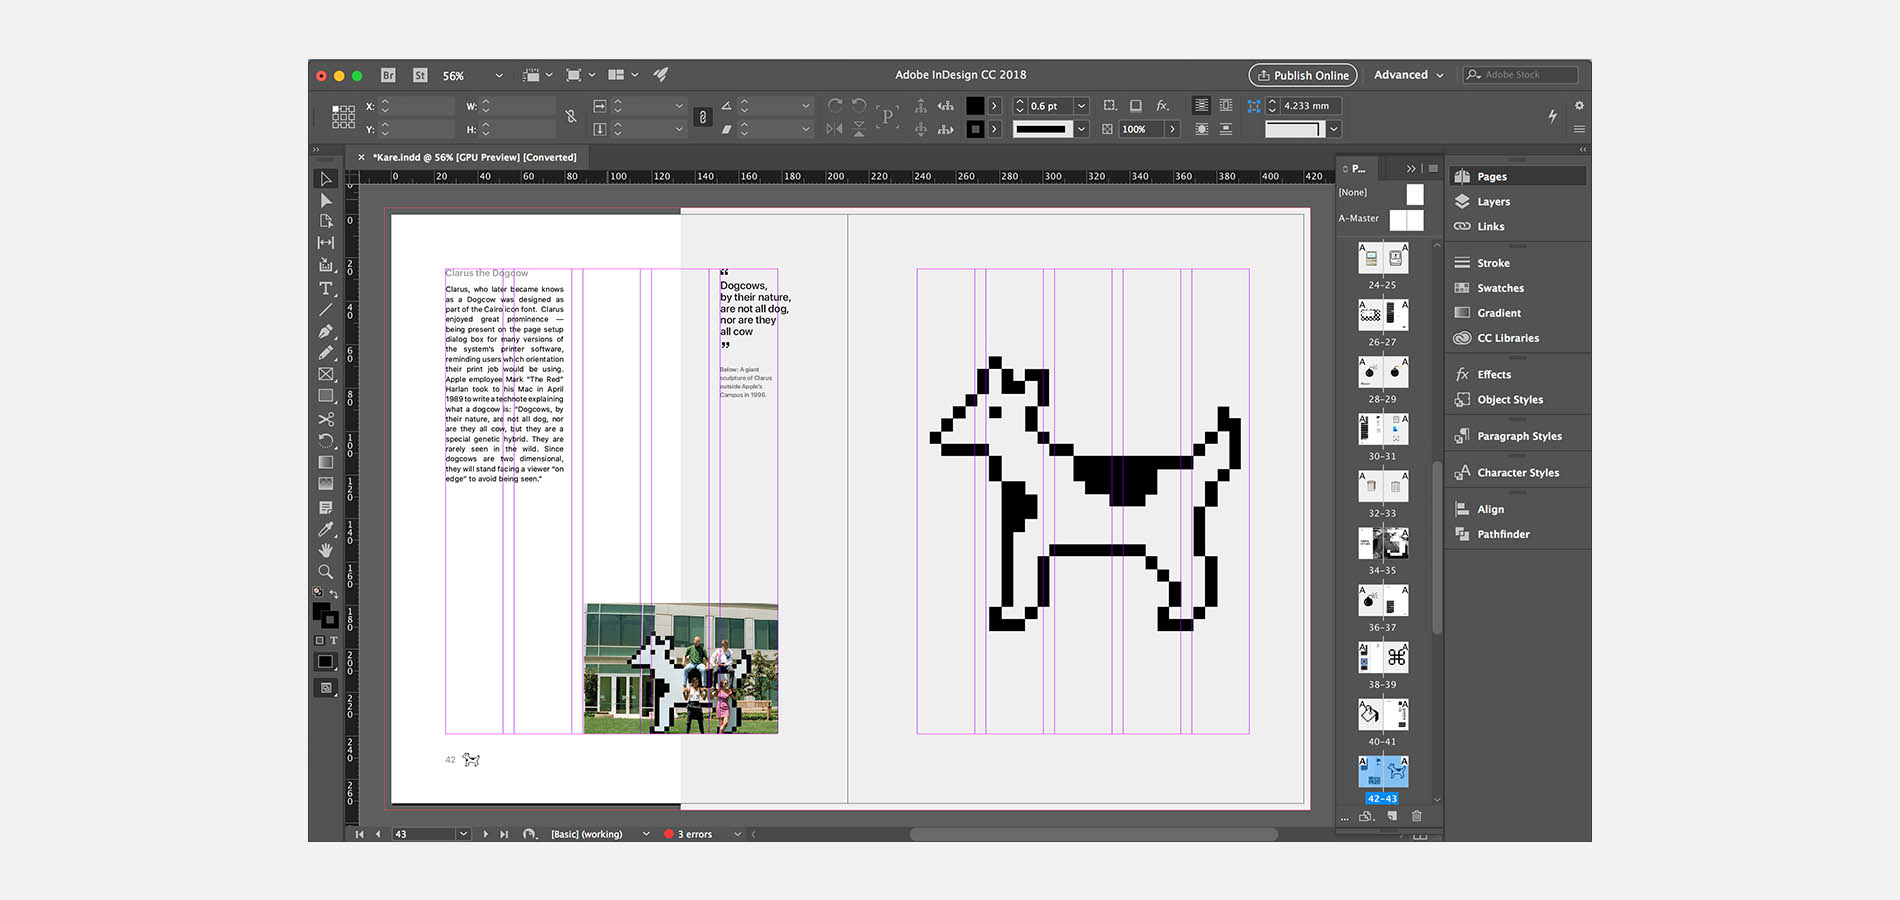The image size is (1900, 900).
Task: Click the GPU performance rocket icon
Action: pos(661,75)
